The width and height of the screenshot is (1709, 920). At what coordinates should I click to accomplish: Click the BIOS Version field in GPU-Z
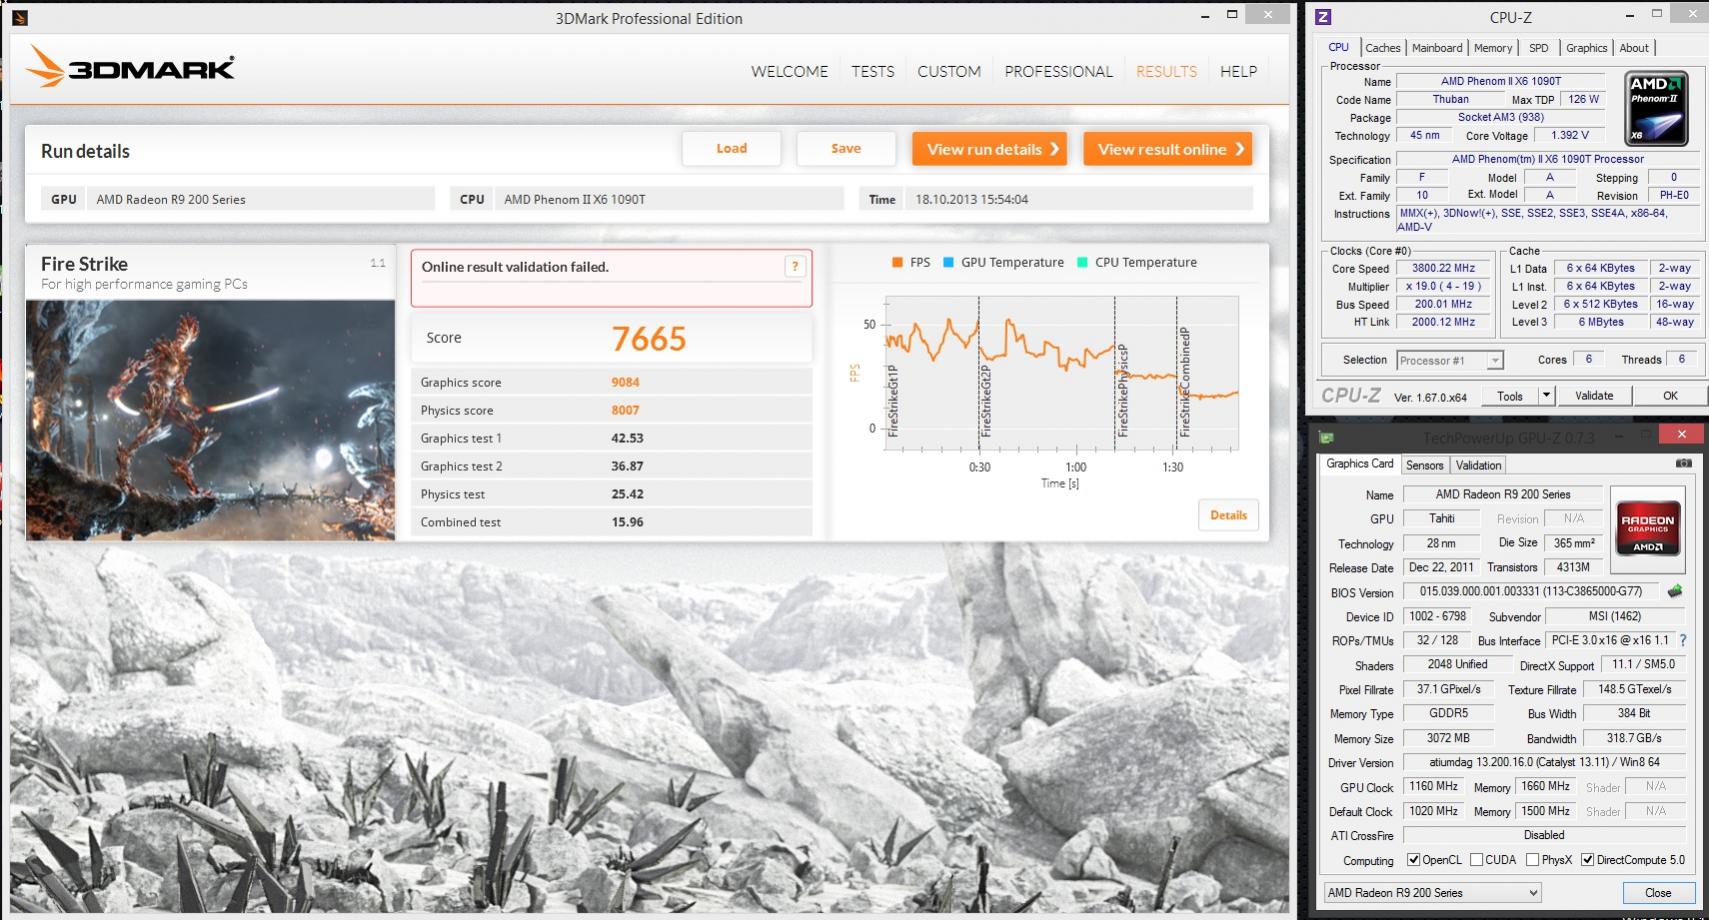click(x=1530, y=591)
